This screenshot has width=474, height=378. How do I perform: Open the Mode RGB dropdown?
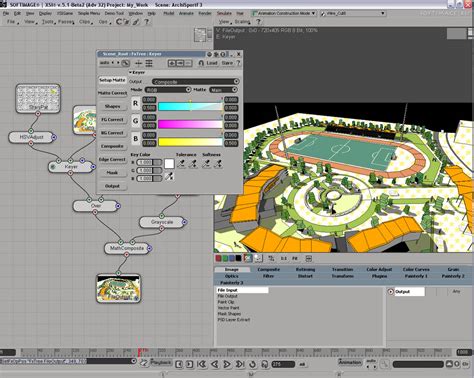click(168, 90)
